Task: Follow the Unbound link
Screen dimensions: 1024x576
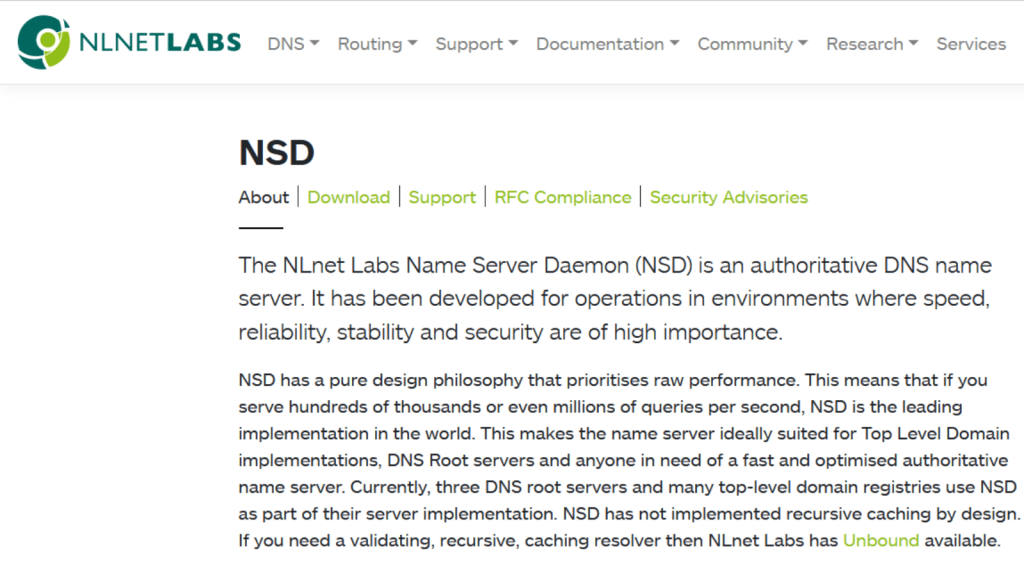Action: (x=881, y=541)
